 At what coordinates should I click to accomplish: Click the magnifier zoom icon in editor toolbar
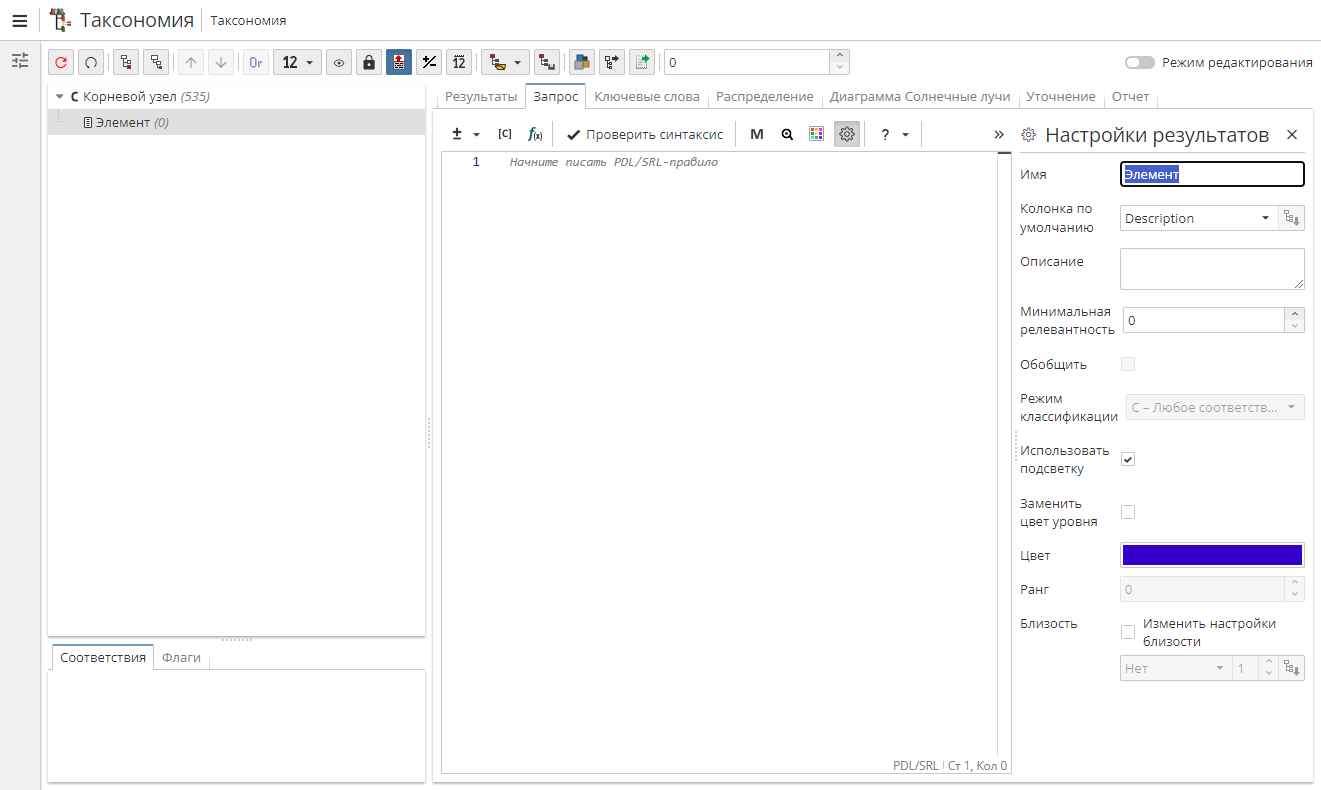point(787,134)
